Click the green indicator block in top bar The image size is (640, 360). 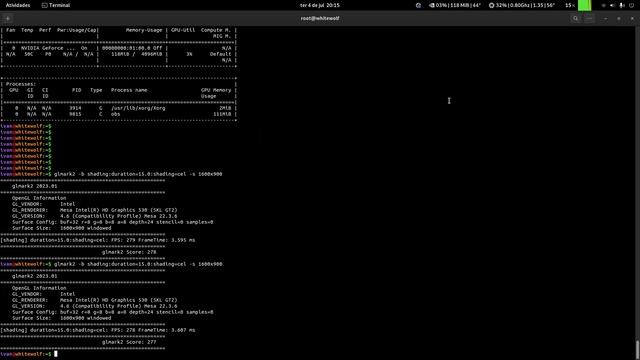coord(584,5)
